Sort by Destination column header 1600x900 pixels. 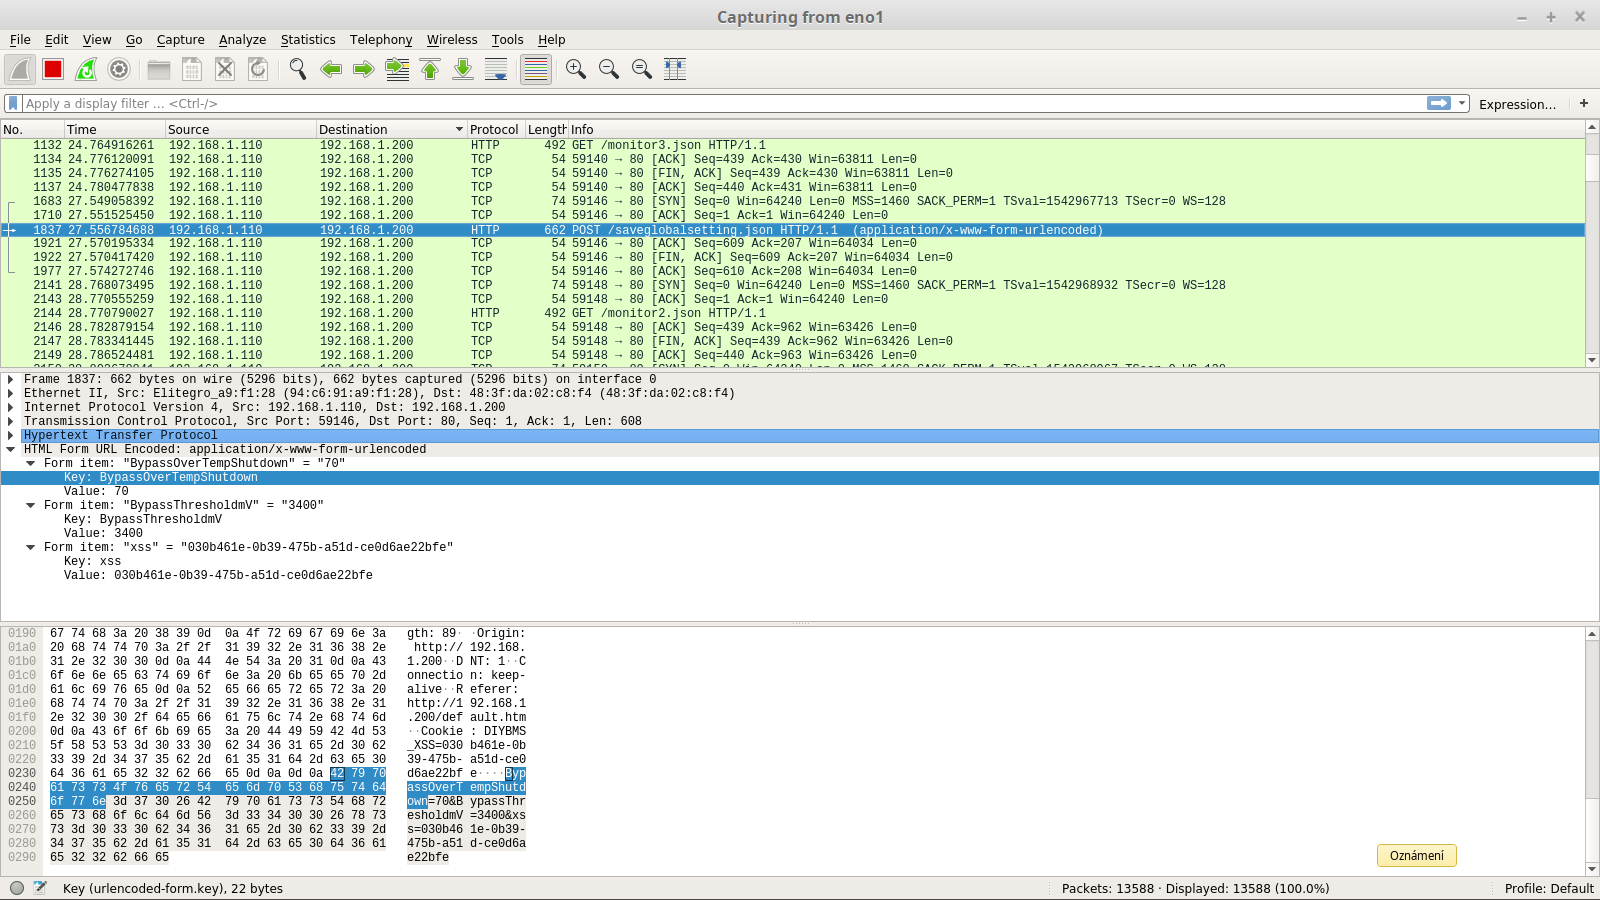pos(391,129)
